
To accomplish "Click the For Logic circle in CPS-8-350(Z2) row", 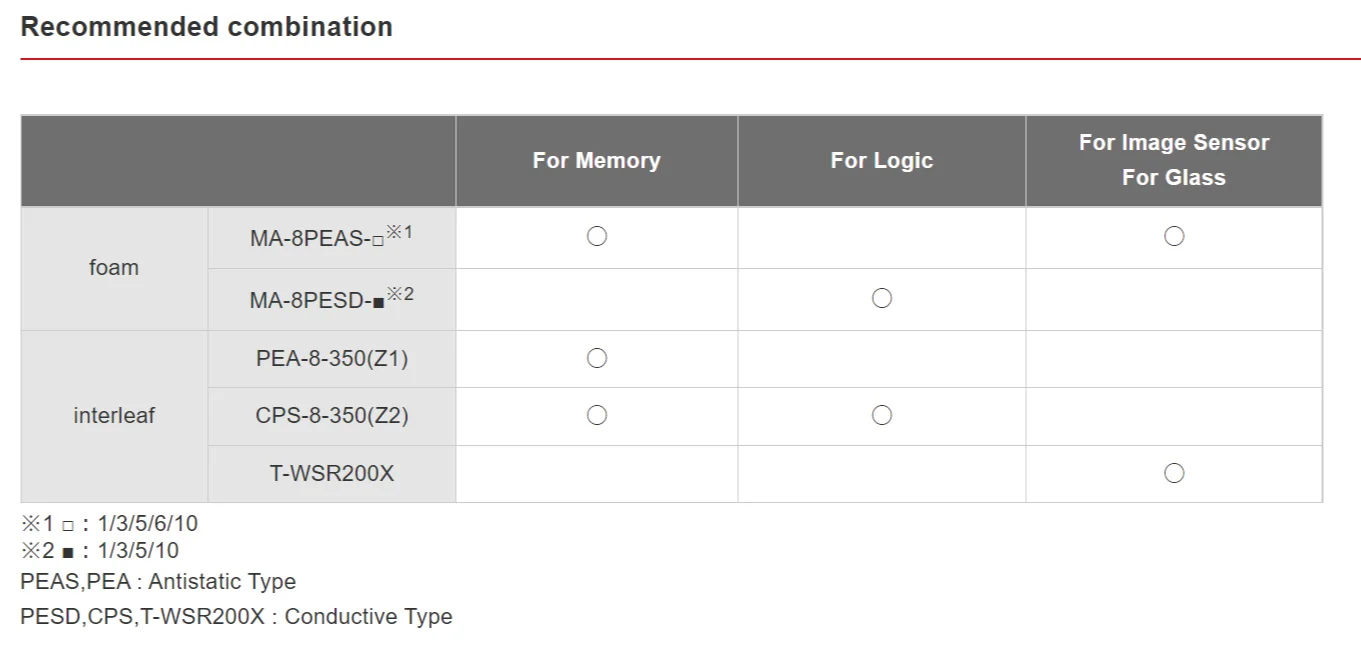I will 881,415.
